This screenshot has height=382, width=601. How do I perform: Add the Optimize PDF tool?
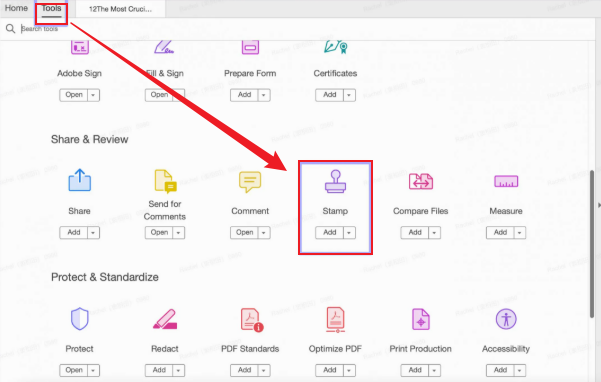[x=329, y=370]
